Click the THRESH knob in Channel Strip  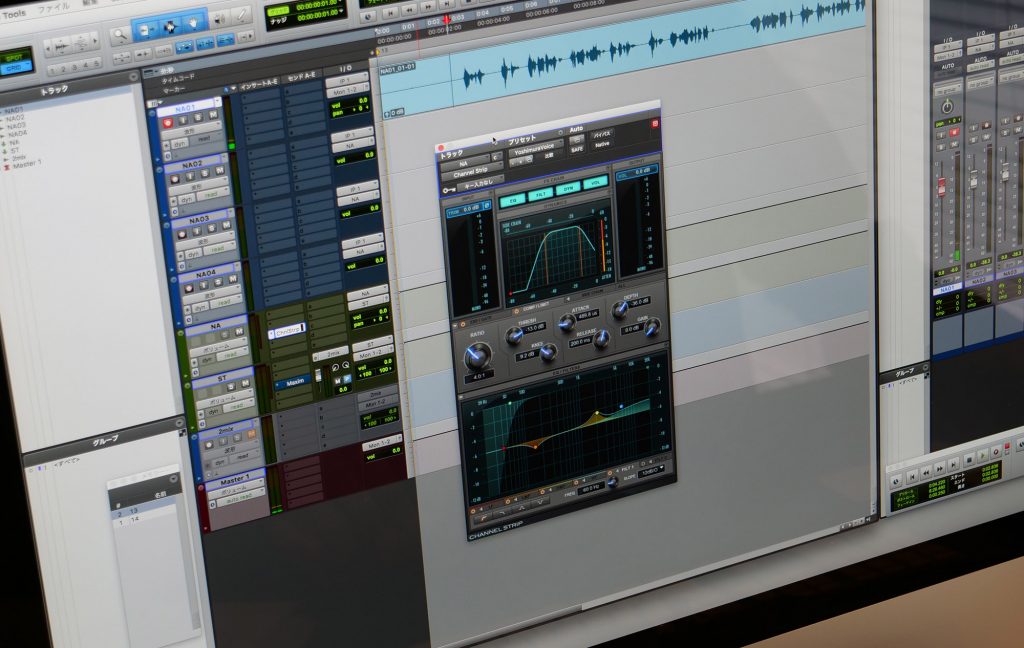click(515, 336)
